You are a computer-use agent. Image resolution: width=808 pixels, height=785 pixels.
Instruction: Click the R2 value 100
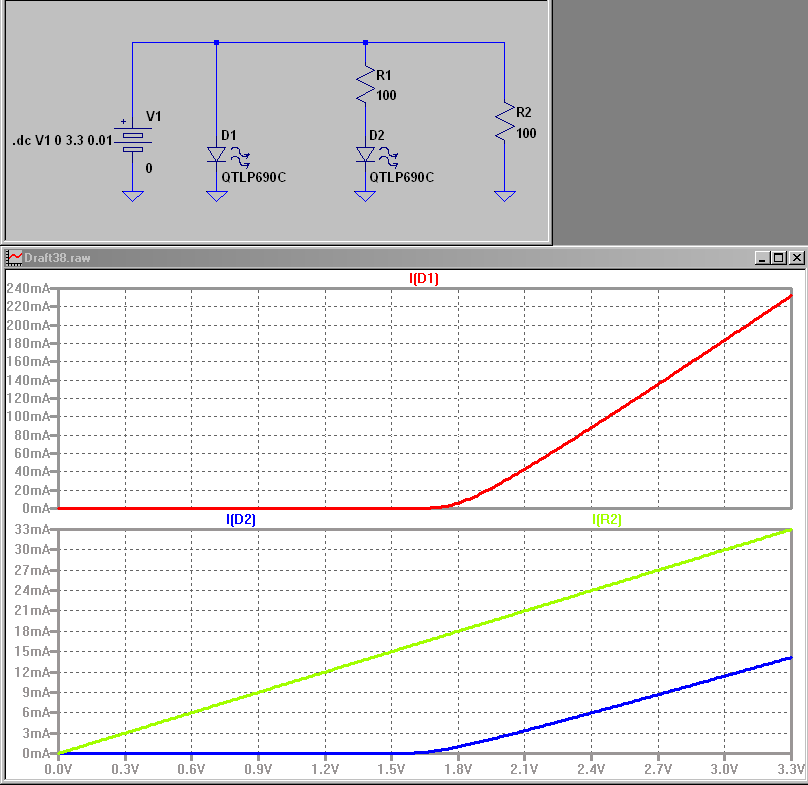click(x=526, y=133)
